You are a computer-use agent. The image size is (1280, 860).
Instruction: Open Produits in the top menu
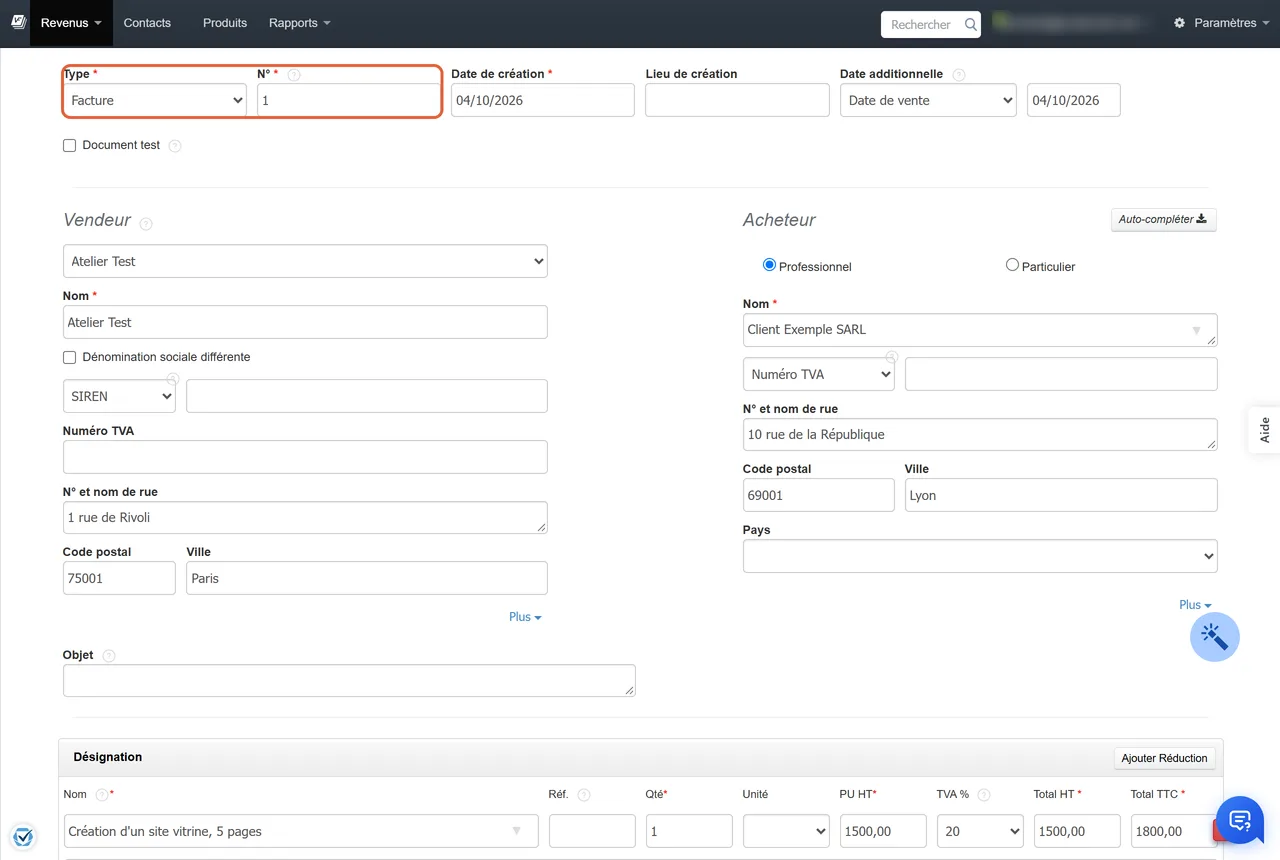click(x=225, y=23)
